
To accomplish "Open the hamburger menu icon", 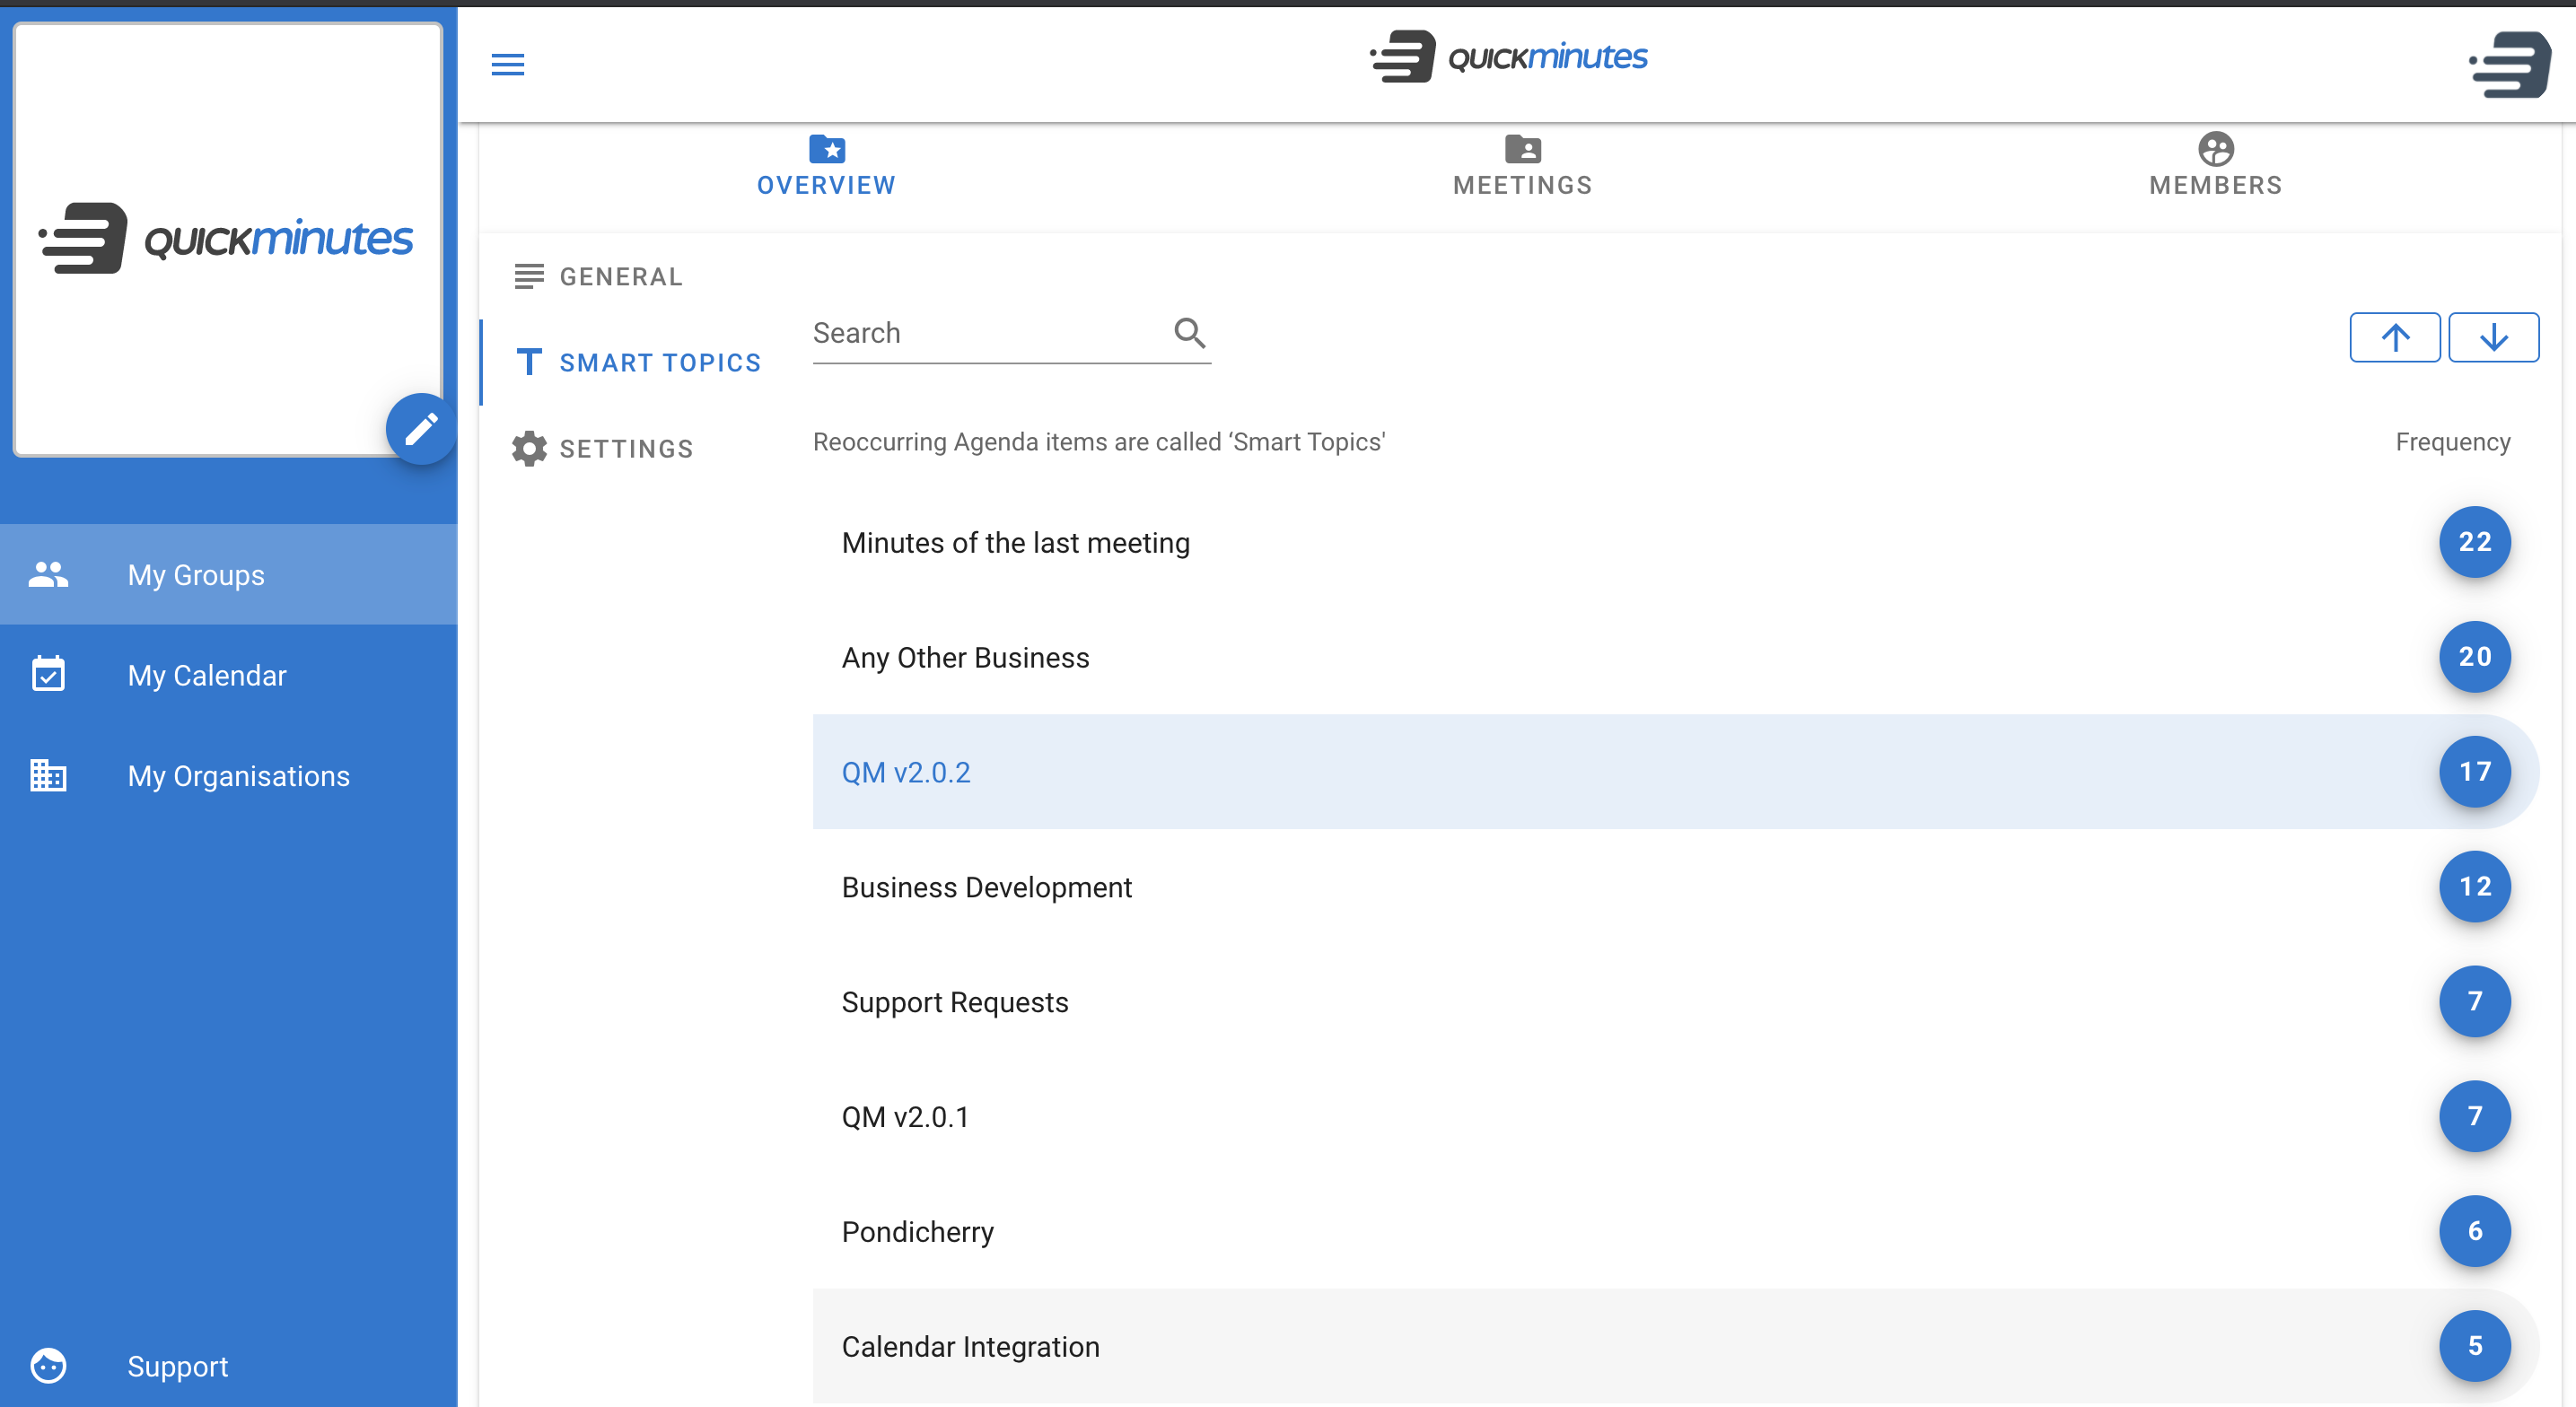I will click(508, 65).
